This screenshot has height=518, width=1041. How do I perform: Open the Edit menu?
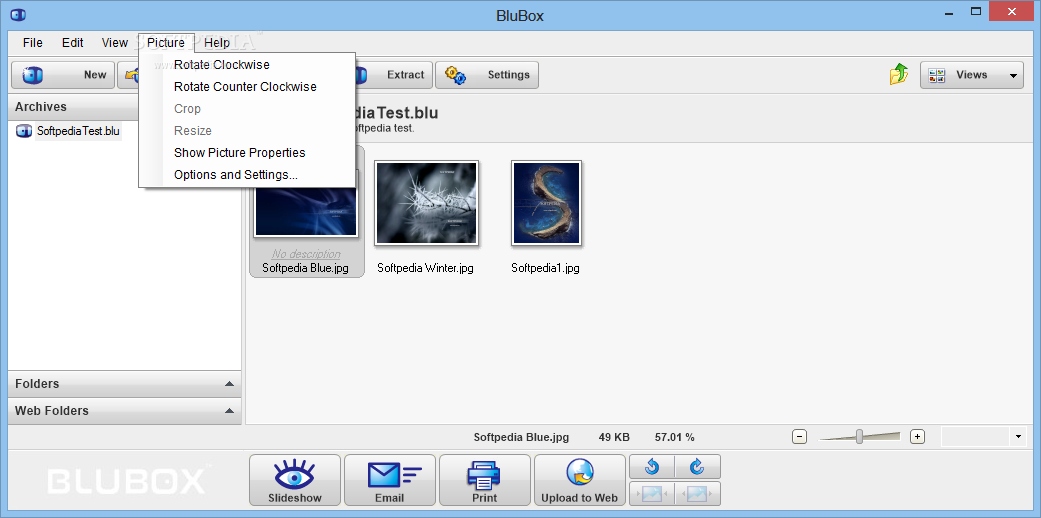[x=72, y=43]
